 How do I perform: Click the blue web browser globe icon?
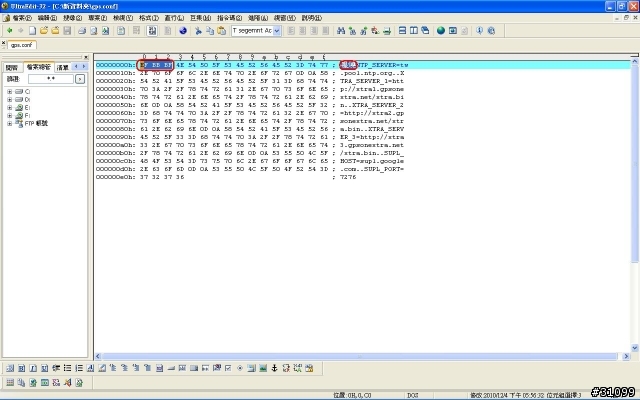click(x=183, y=31)
